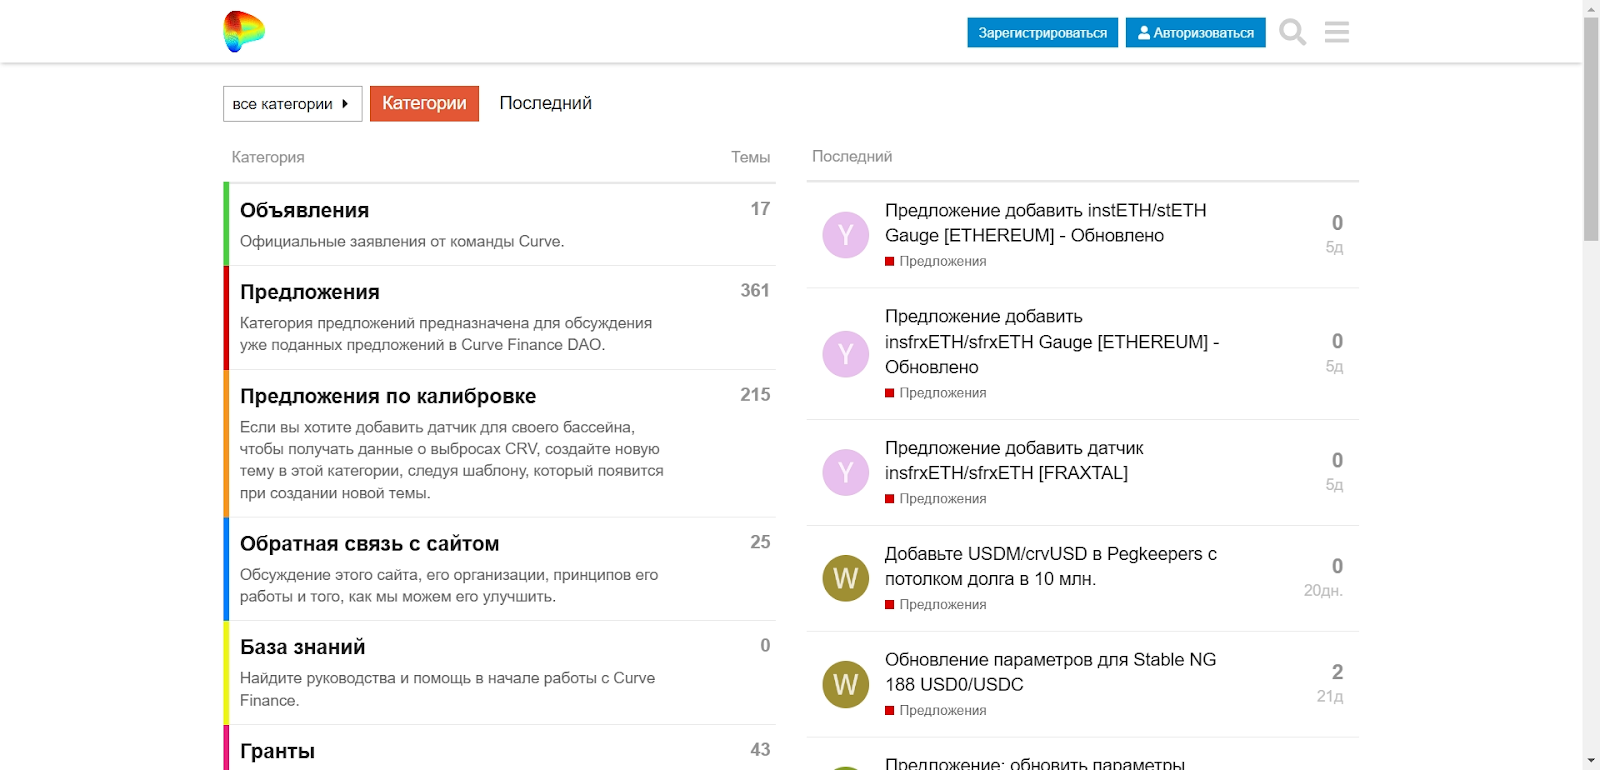Expand the все категории dropdown

pyautogui.click(x=293, y=104)
